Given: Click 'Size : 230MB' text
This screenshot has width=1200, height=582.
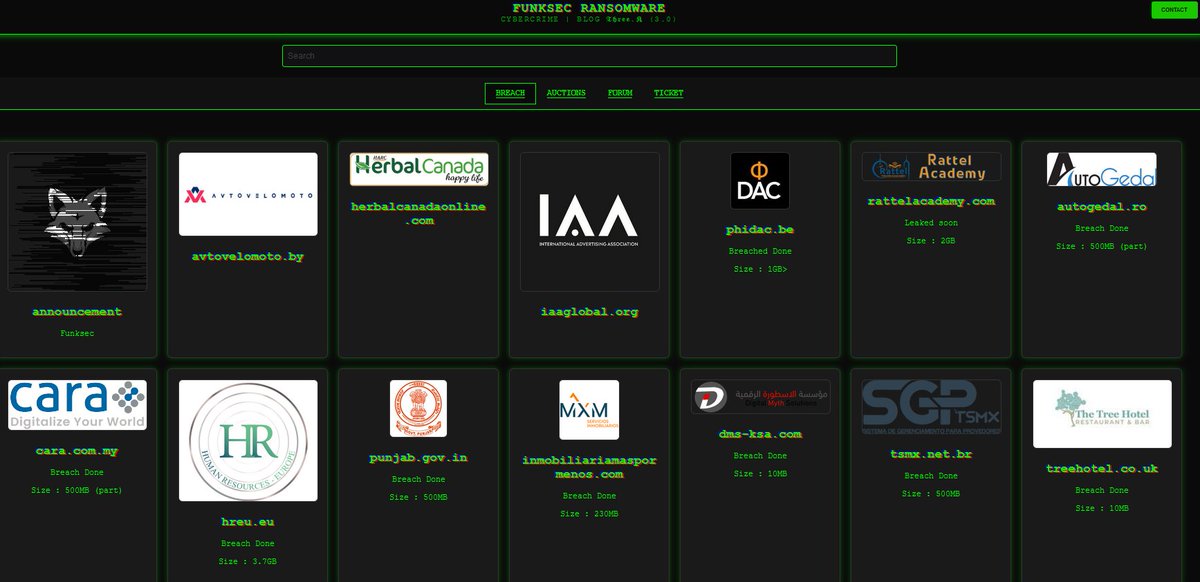Looking at the screenshot, I should point(590,514).
